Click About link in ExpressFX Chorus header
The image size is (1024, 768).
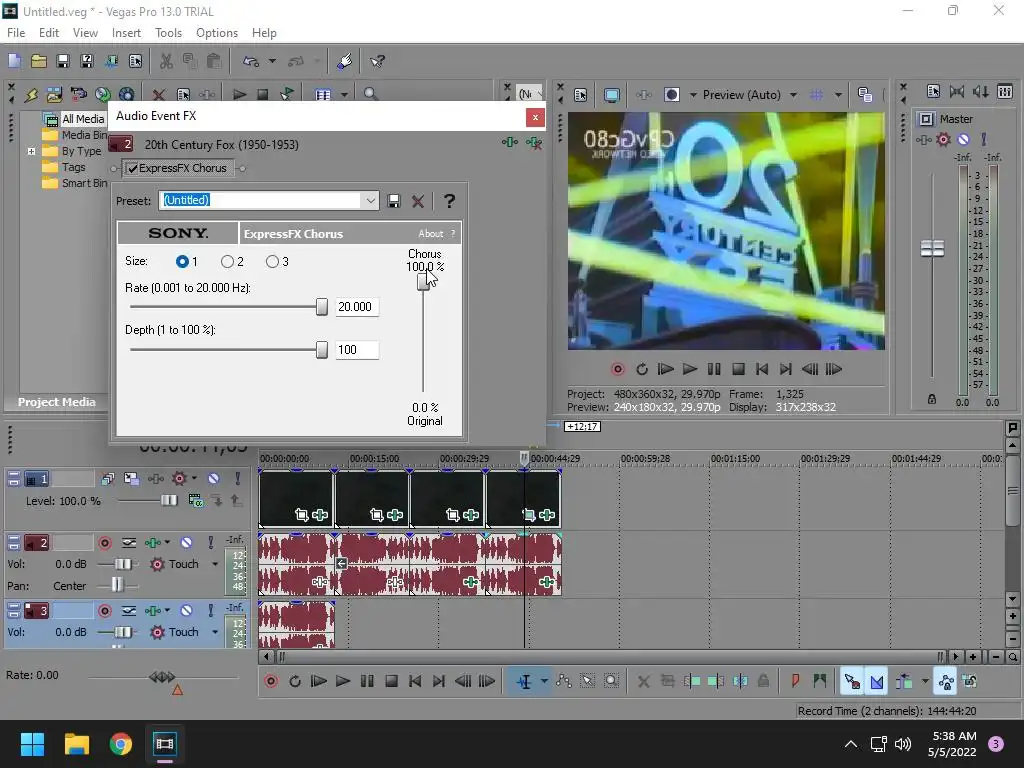click(x=430, y=234)
